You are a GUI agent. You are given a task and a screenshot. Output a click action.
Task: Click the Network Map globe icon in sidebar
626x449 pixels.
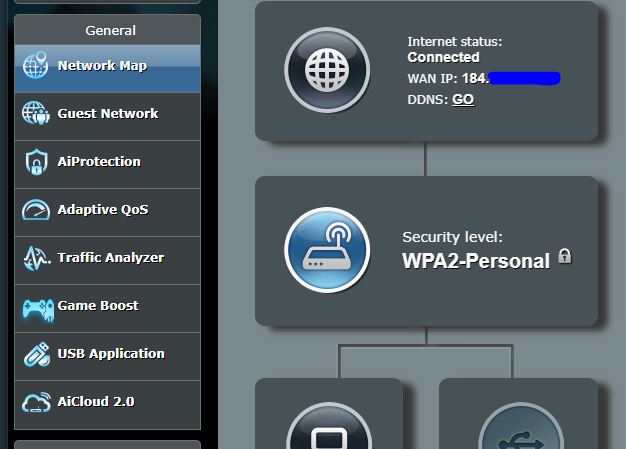click(36, 66)
